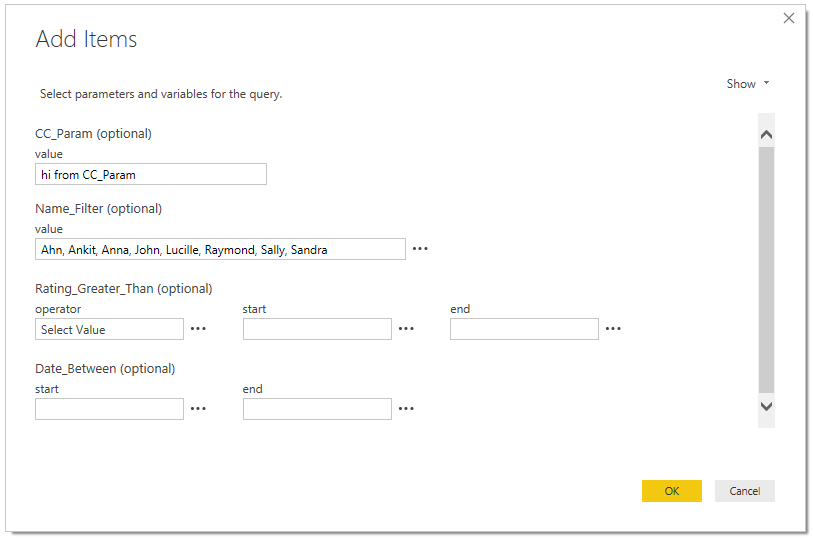Dismiss dialog with Cancel button
Image resolution: width=813 pixels, height=542 pixels.
745,491
